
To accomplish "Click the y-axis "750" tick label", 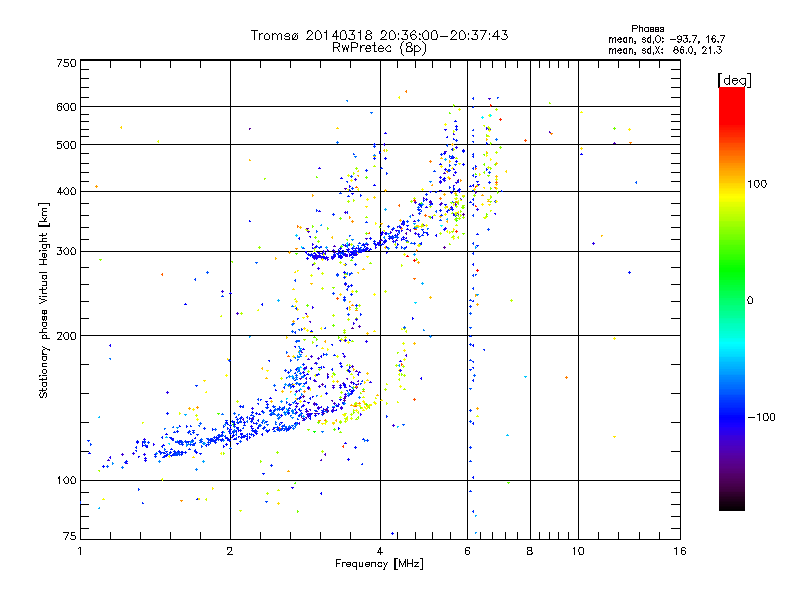I will pyautogui.click(x=66, y=63).
